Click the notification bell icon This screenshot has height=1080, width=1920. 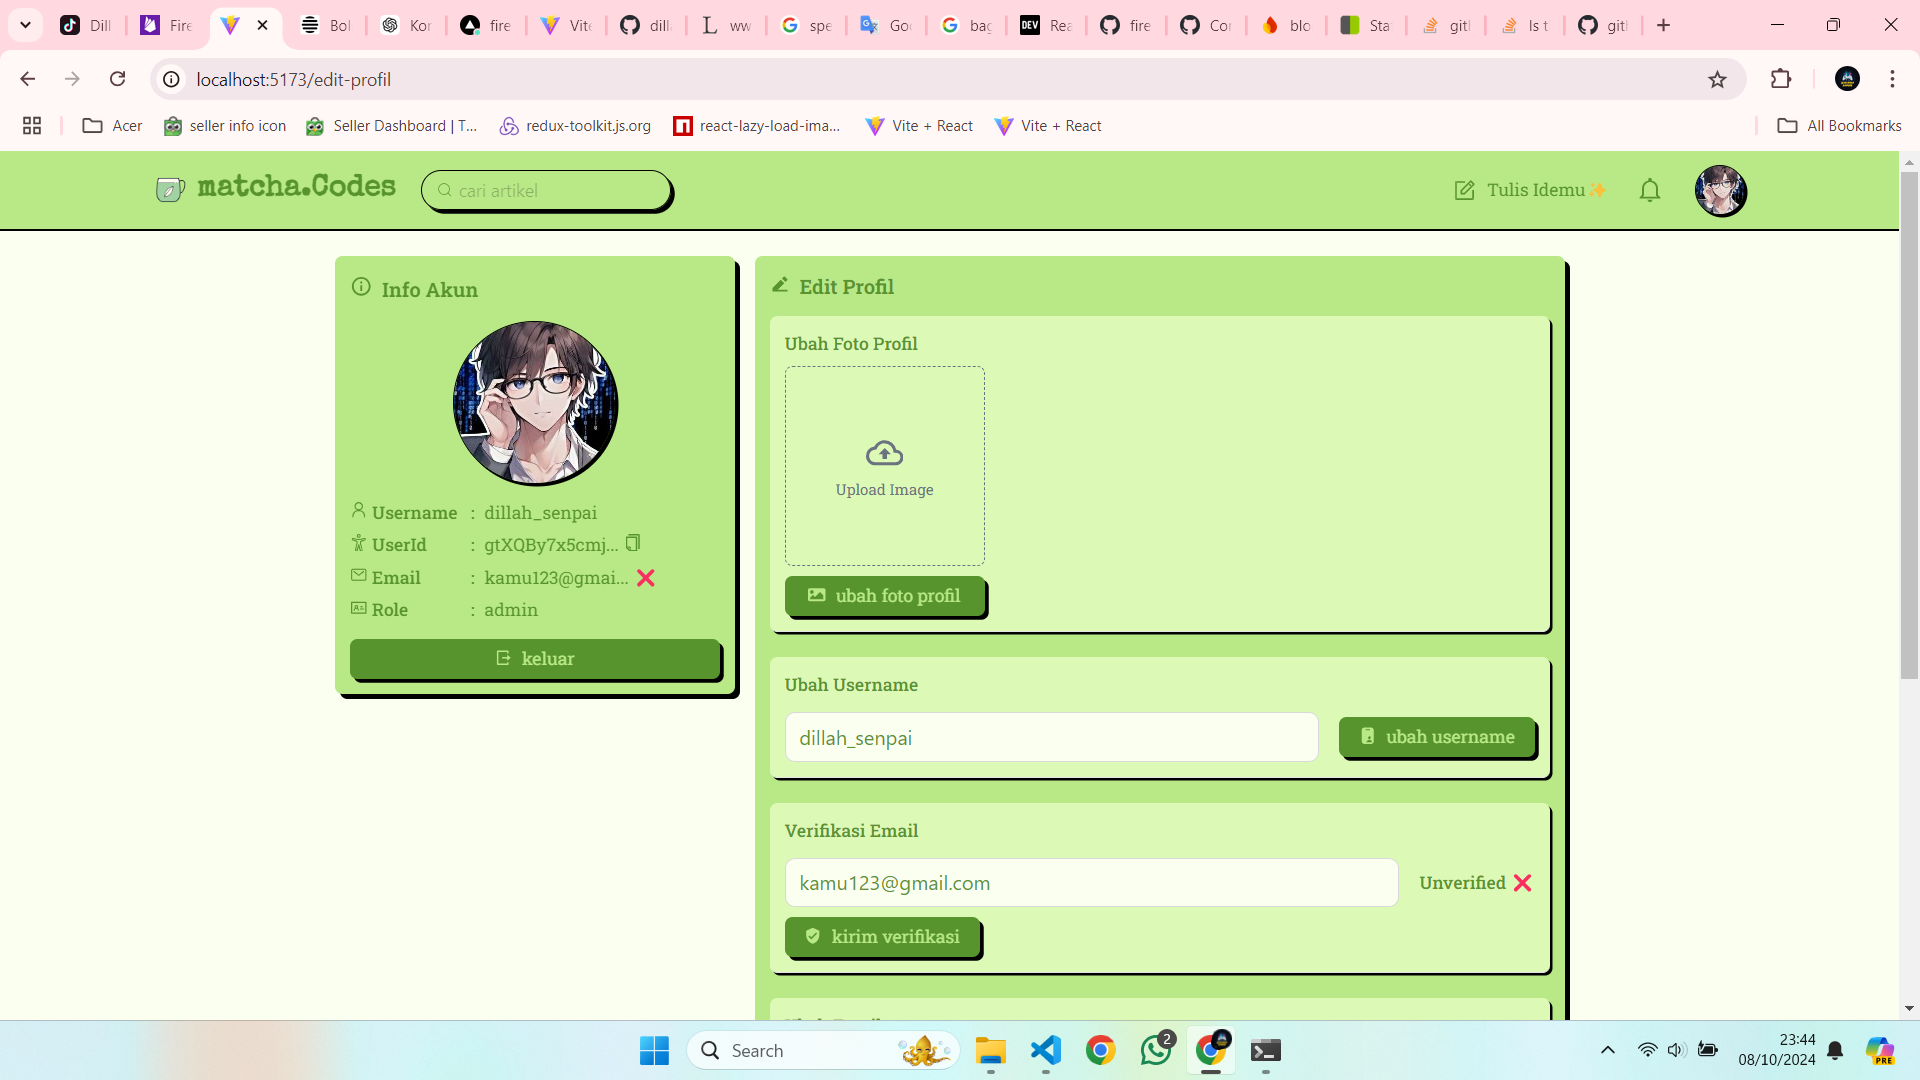pyautogui.click(x=1651, y=190)
